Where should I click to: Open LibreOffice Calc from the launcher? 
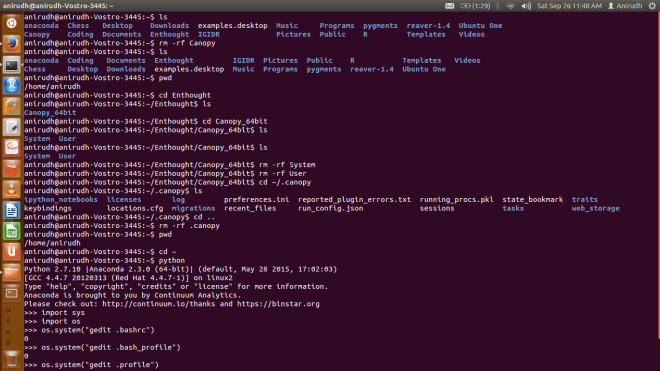point(11,231)
